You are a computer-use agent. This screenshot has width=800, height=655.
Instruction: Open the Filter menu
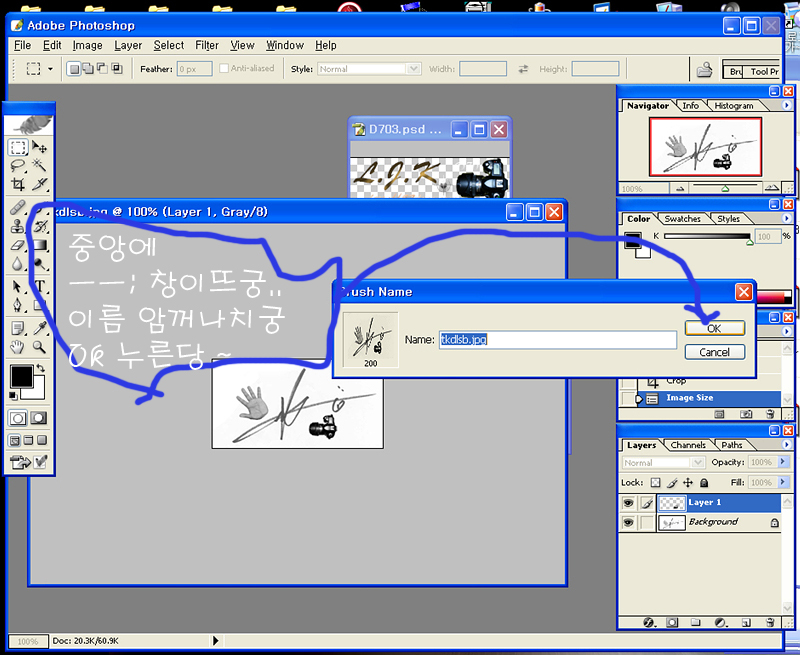click(207, 45)
